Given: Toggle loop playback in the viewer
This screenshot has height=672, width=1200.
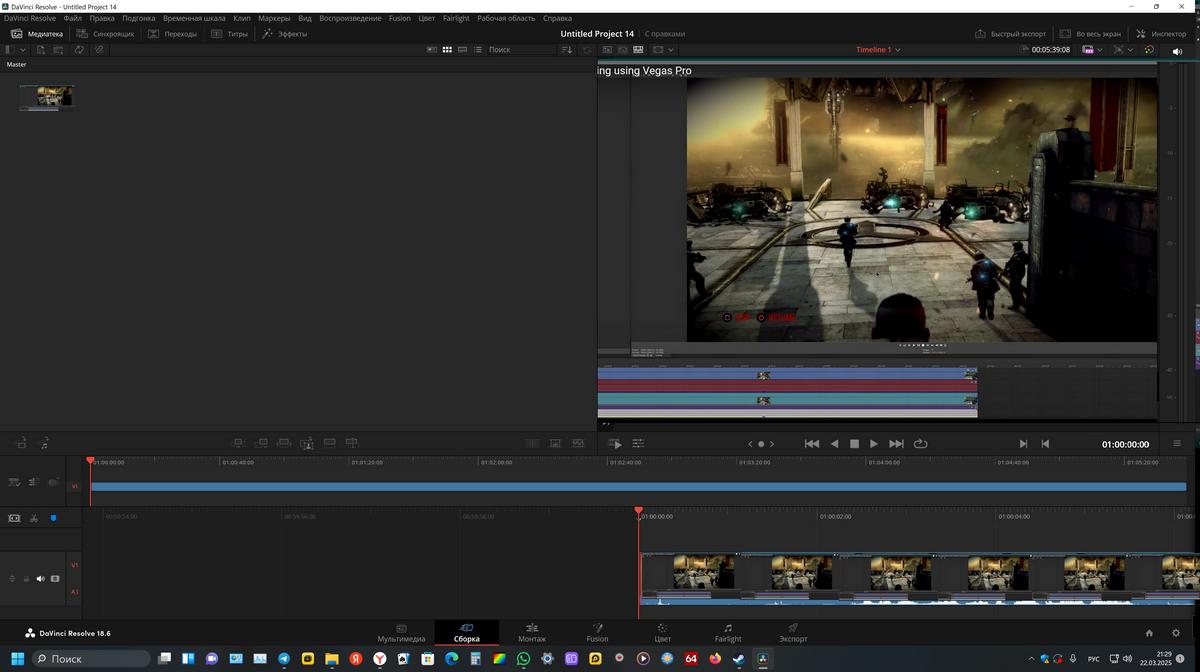Looking at the screenshot, I should coord(920,444).
